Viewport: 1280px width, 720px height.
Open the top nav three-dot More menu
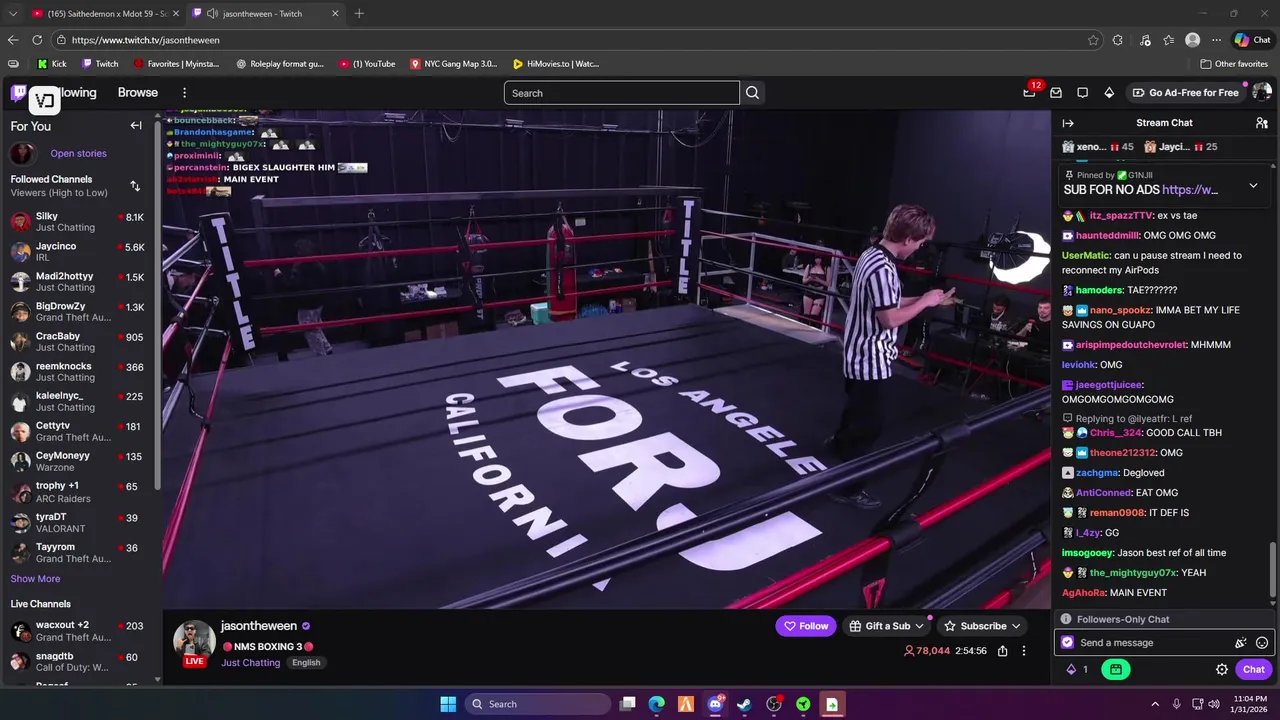tap(184, 92)
